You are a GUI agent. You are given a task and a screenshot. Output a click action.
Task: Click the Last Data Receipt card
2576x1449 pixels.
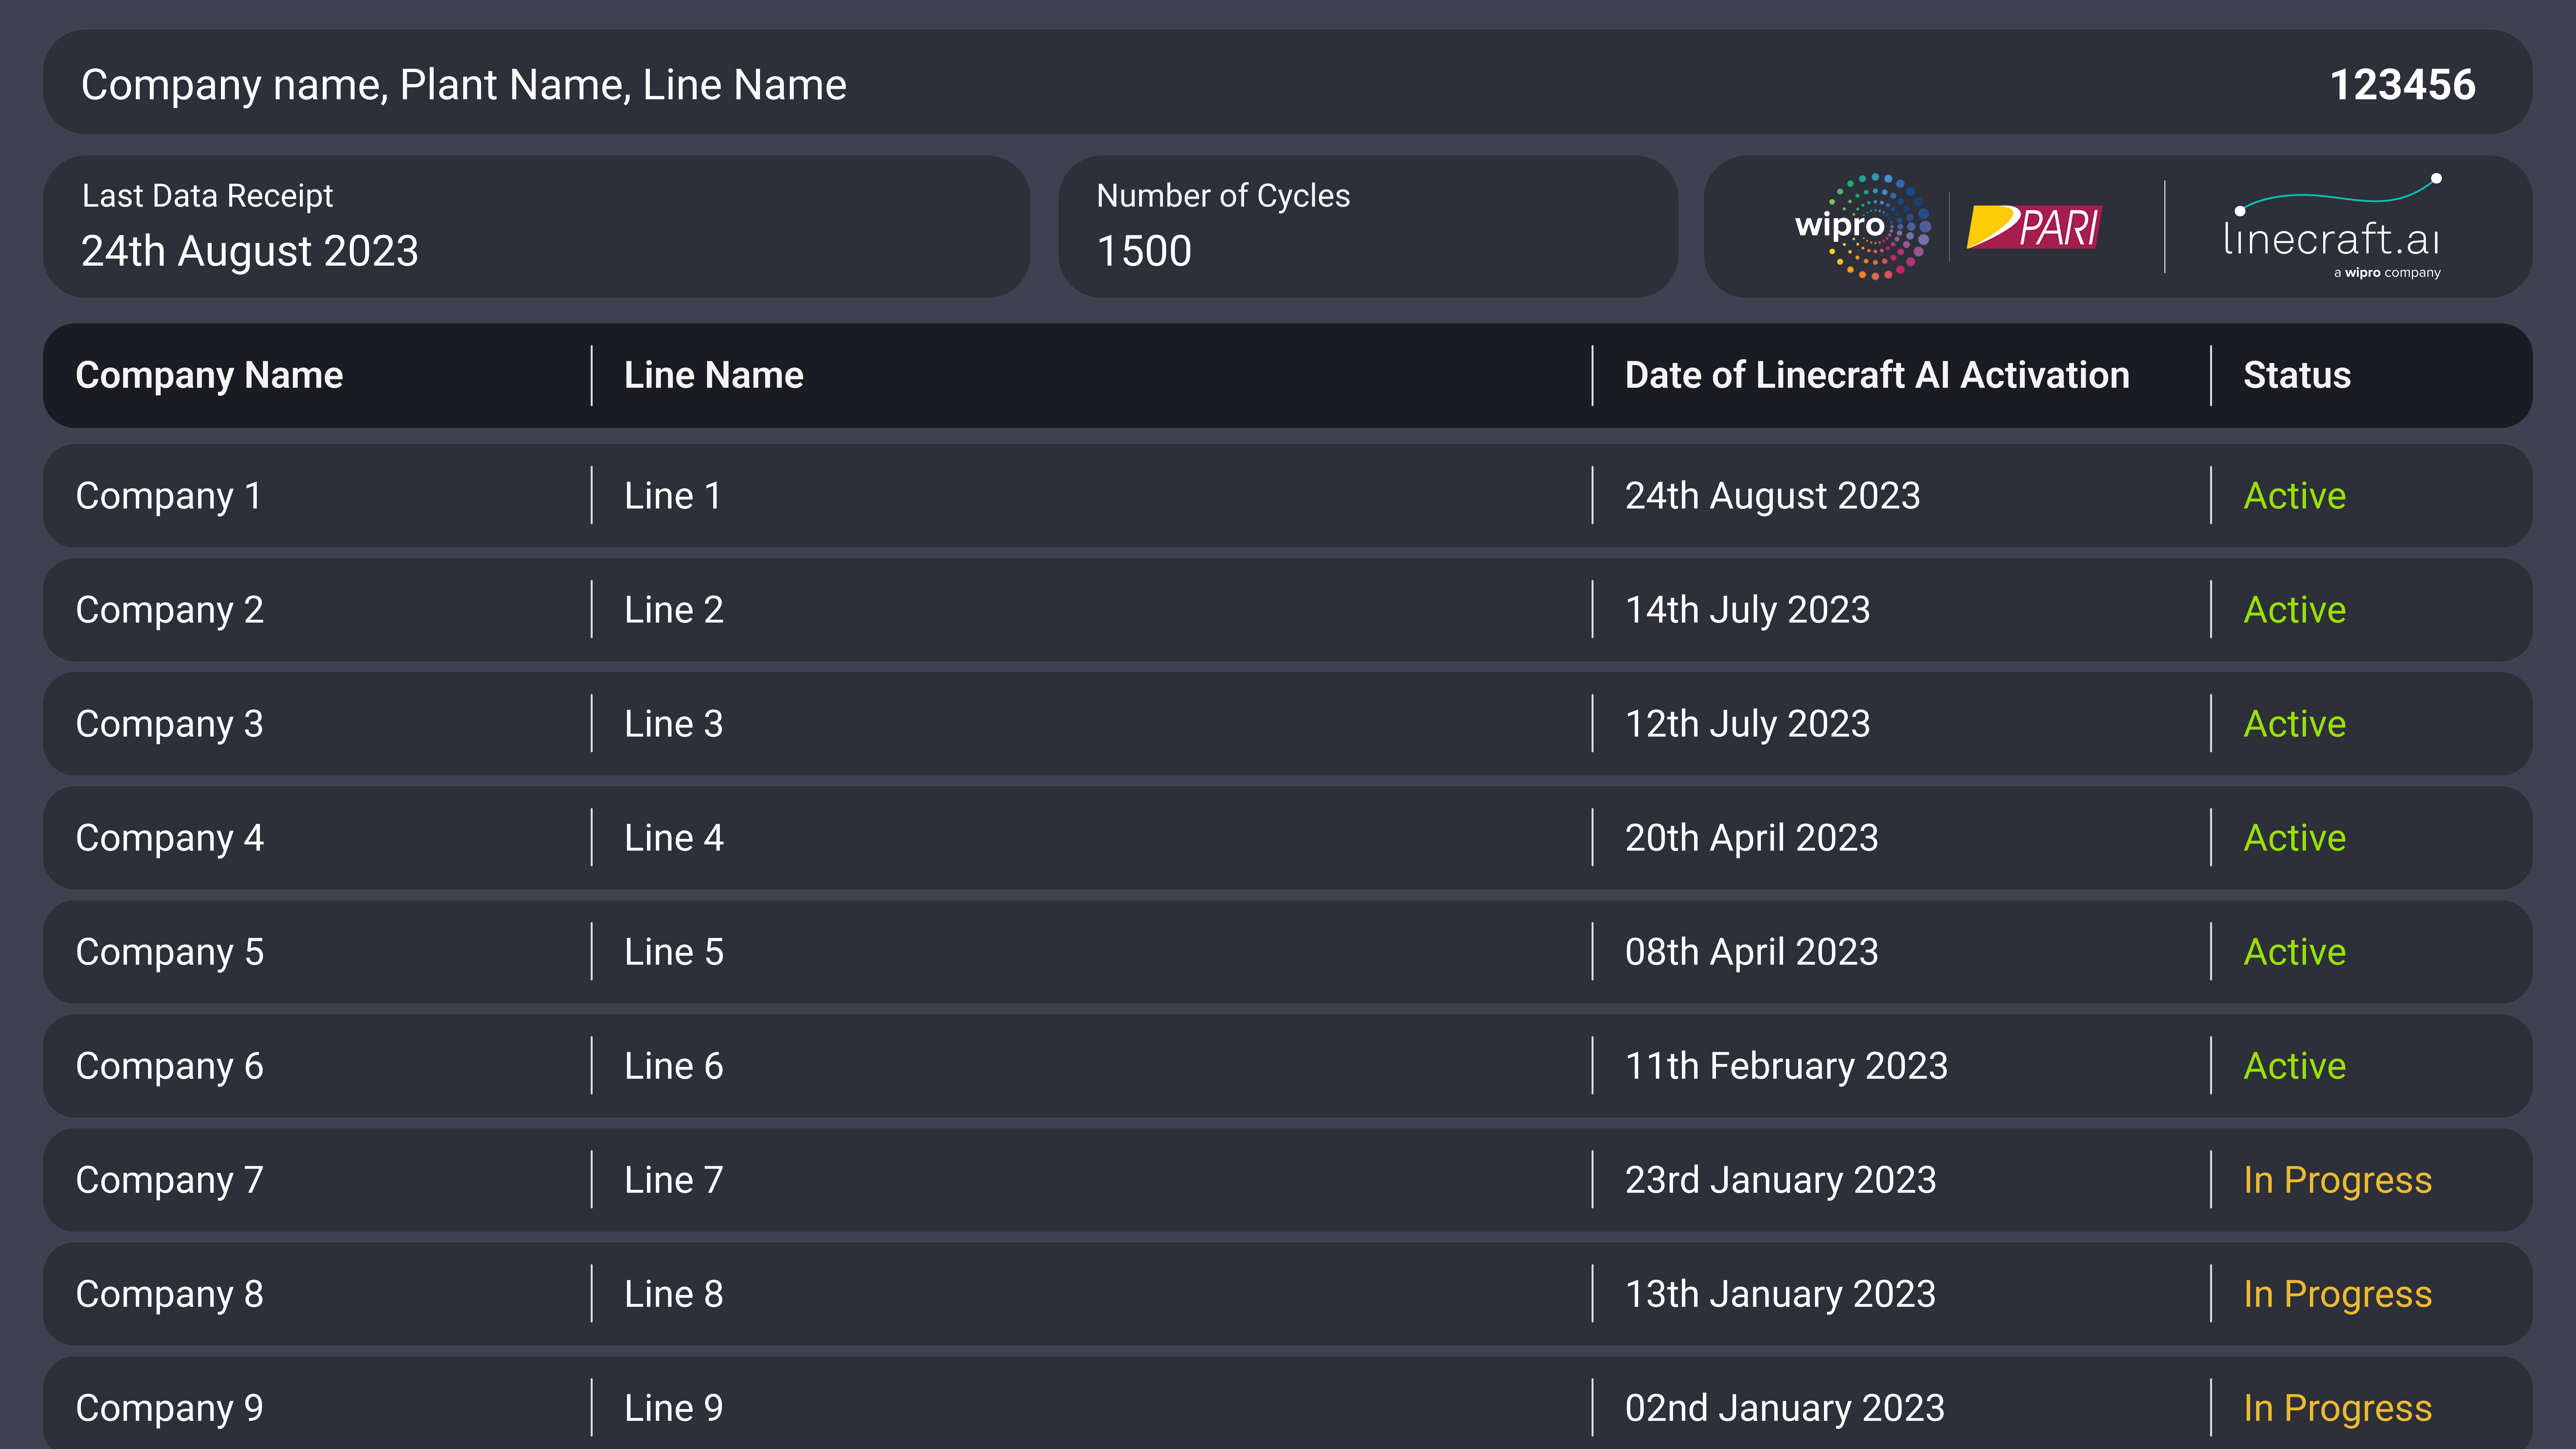536,226
